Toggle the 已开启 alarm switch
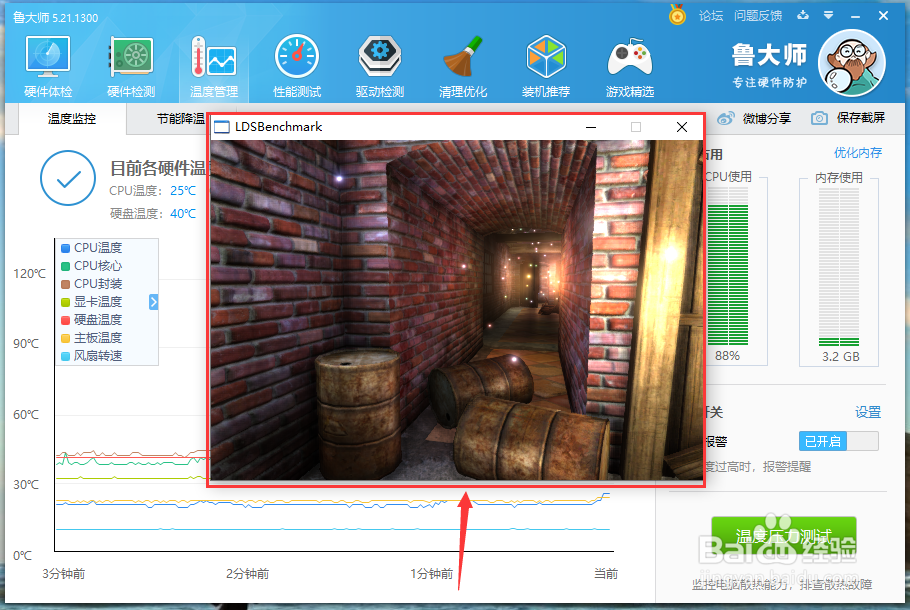This screenshot has width=910, height=610. 839,441
